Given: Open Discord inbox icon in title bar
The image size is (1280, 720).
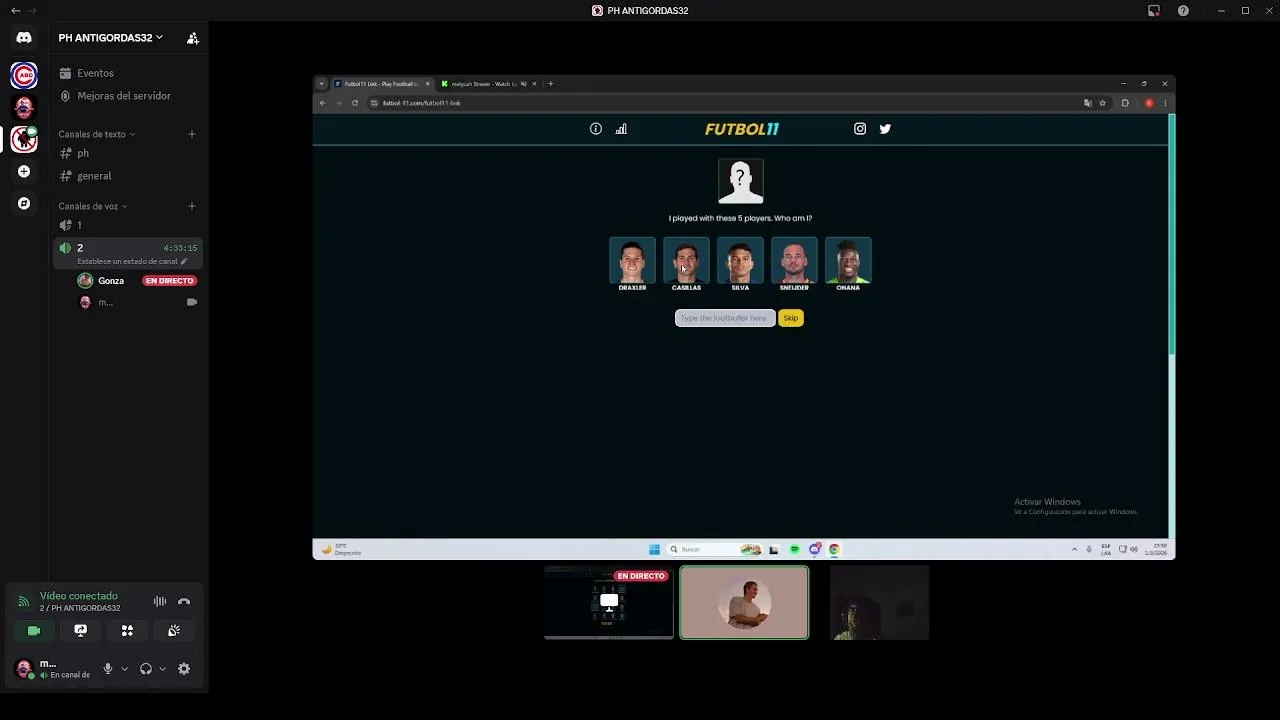Looking at the screenshot, I should 1154,11.
